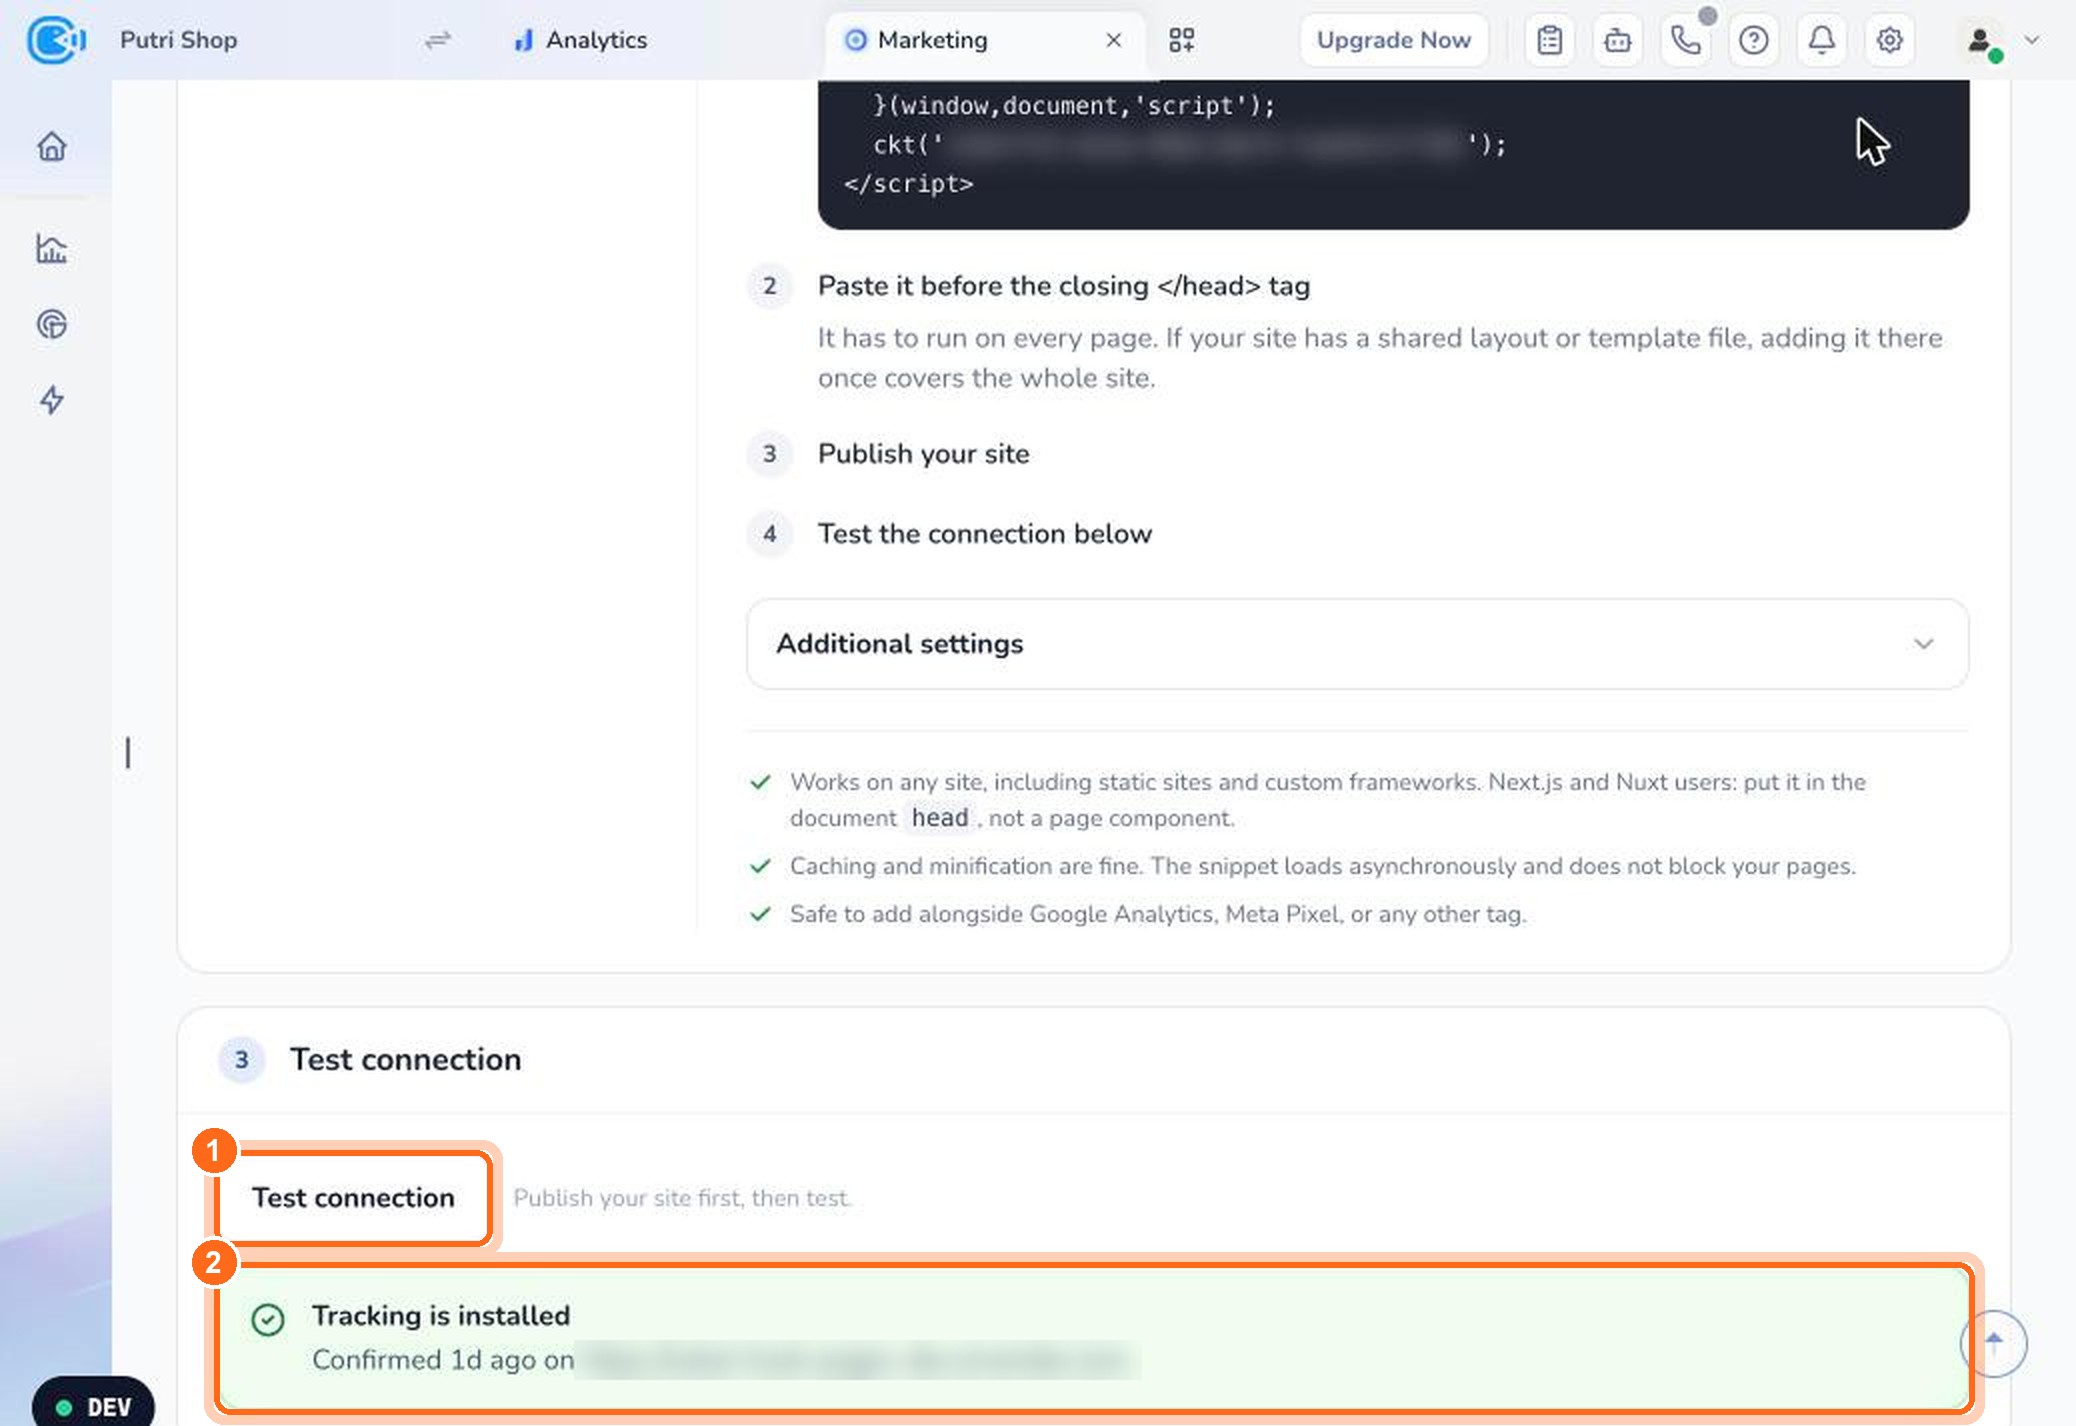This screenshot has width=2076, height=1426.
Task: Switch to the Analytics tab
Action: [580, 40]
